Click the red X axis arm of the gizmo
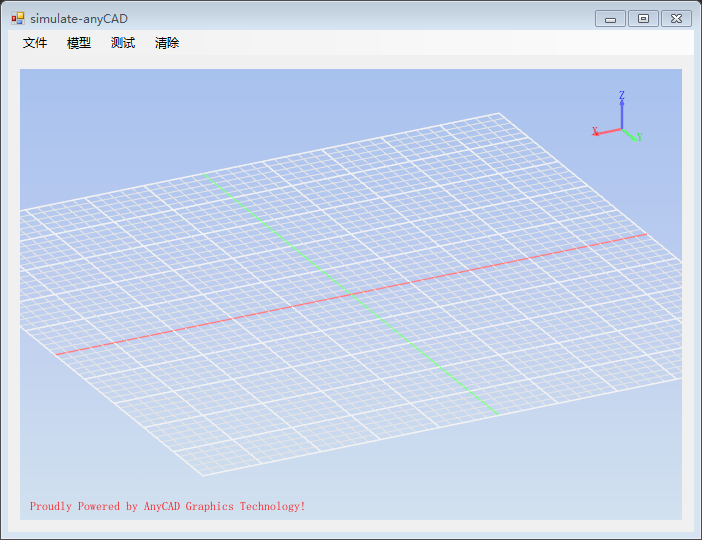 coord(609,132)
